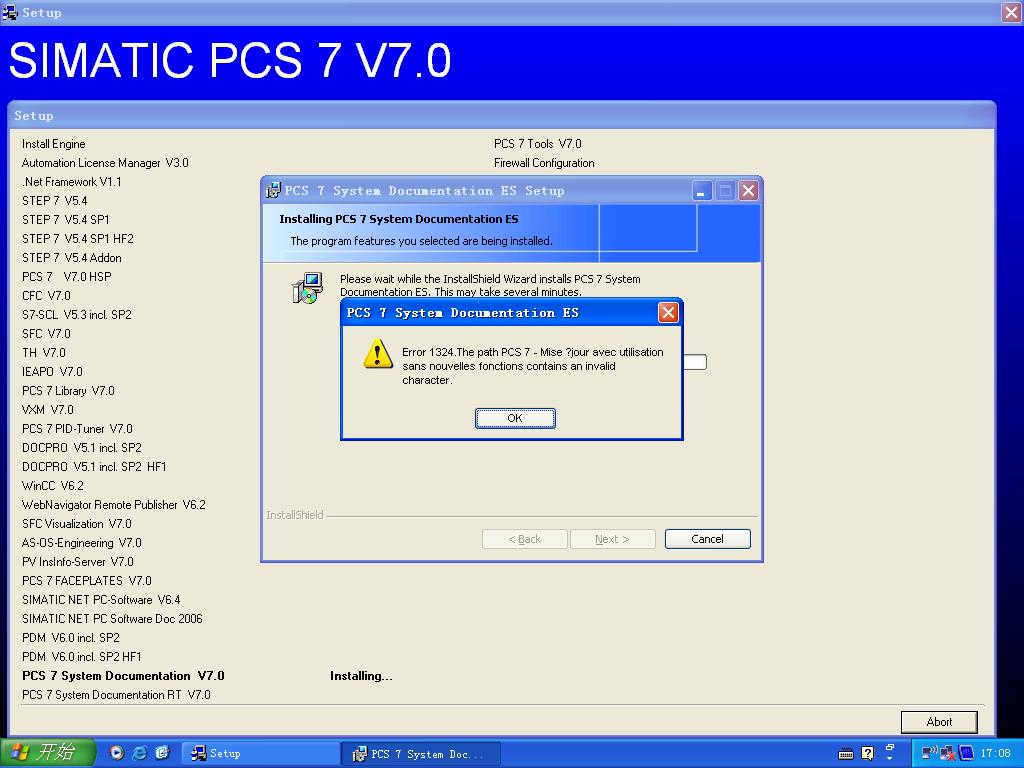Select 'SIMATIC NET PC Software Doc 2006' entry
Viewport: 1024px width, 768px height.
pyautogui.click(x=112, y=618)
